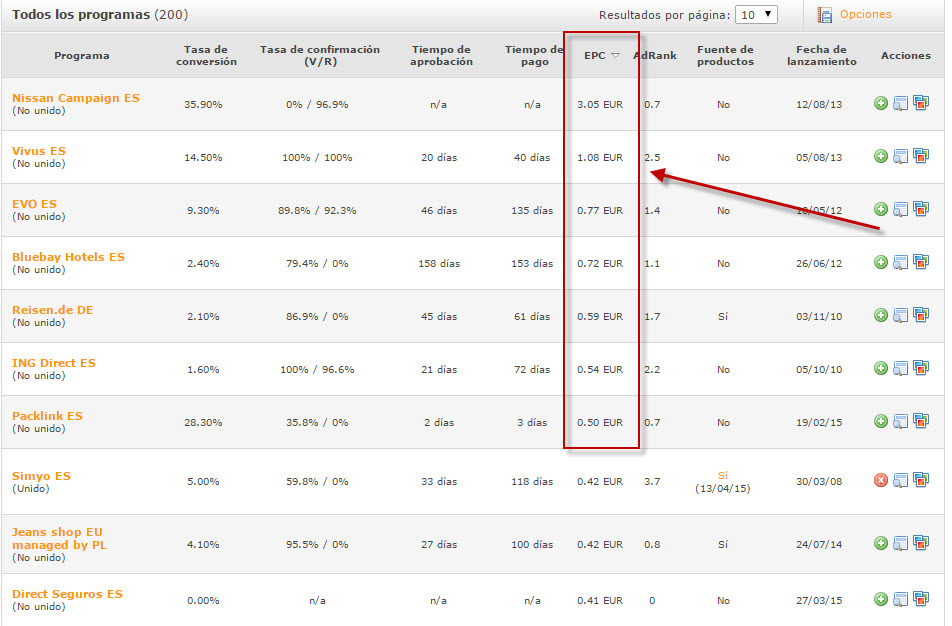Open Reisen.de DE creatives icon
This screenshot has height=626, width=952.
[921, 315]
